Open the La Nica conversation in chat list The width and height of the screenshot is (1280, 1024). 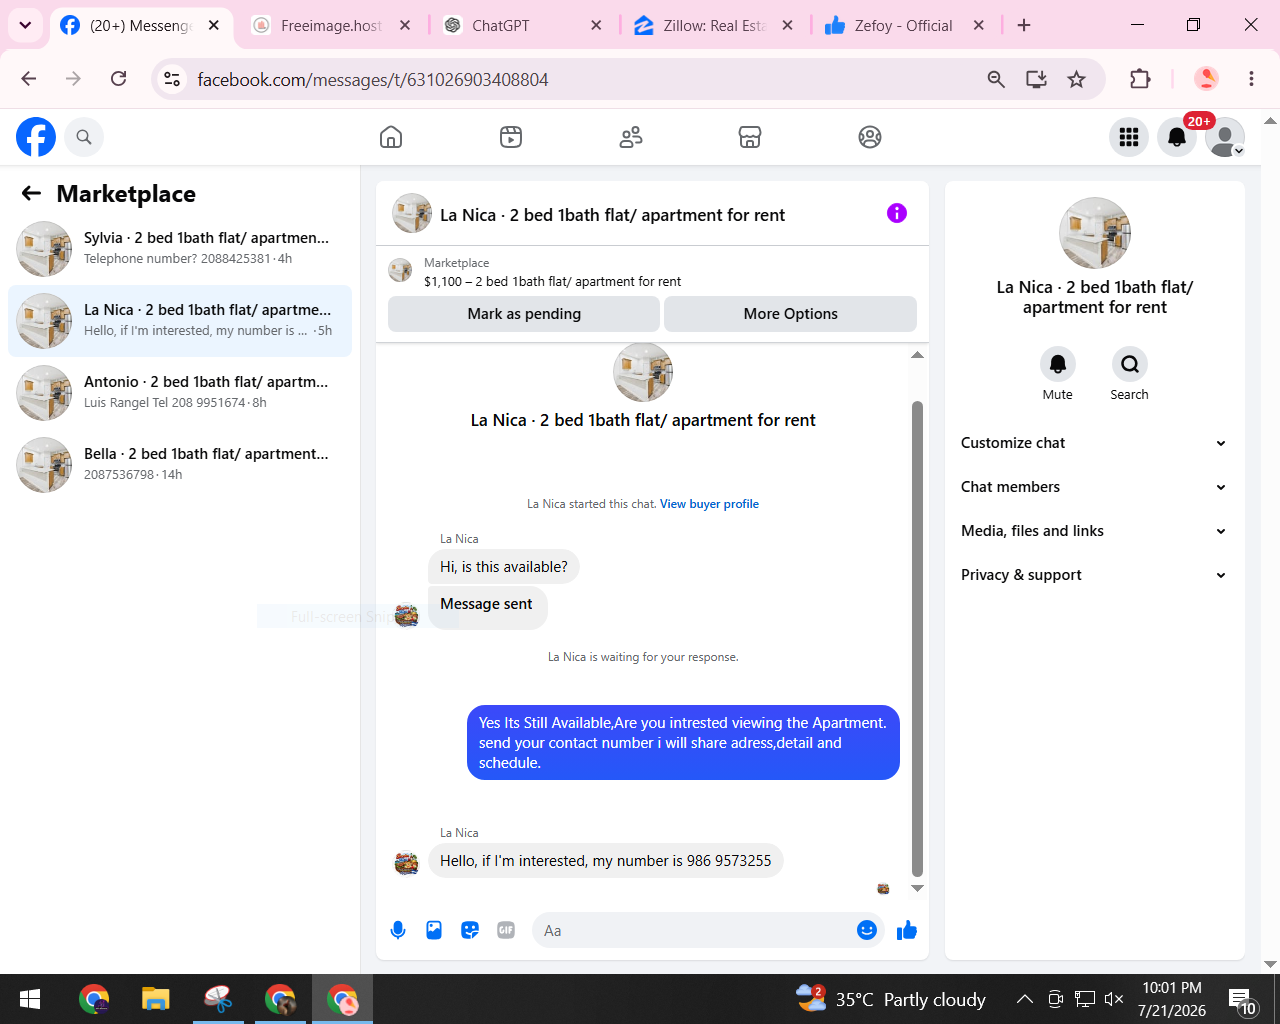point(180,321)
